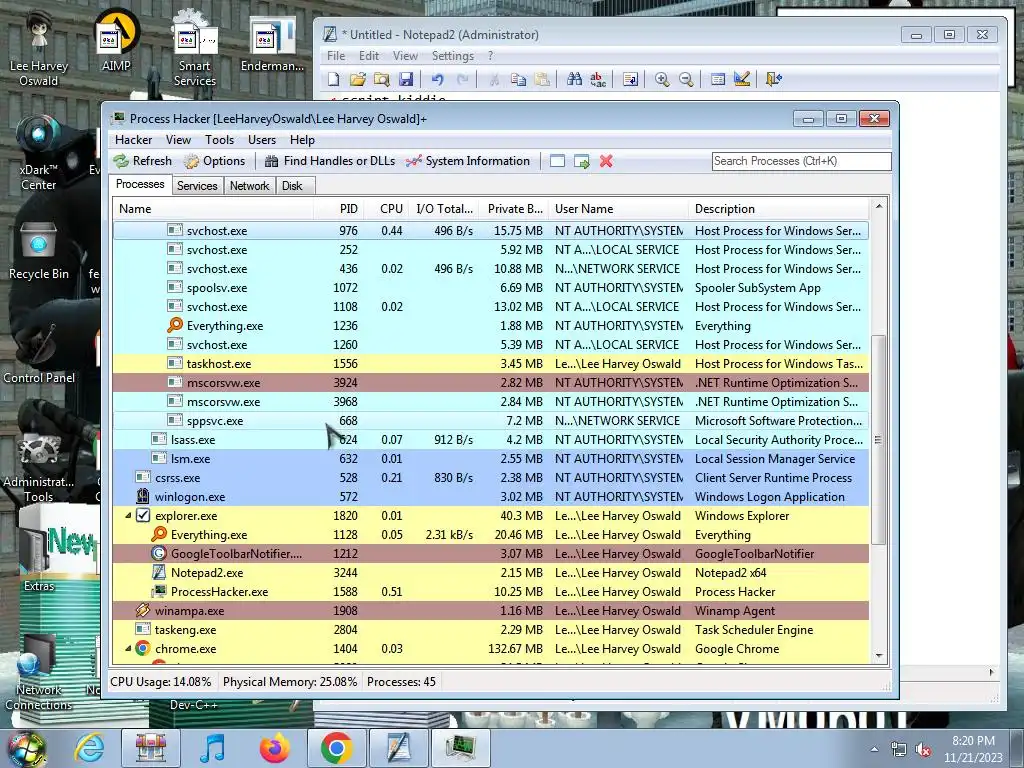Image resolution: width=1024 pixels, height=768 pixels.
Task: Click the volume speaker tray icon
Action: click(923, 750)
